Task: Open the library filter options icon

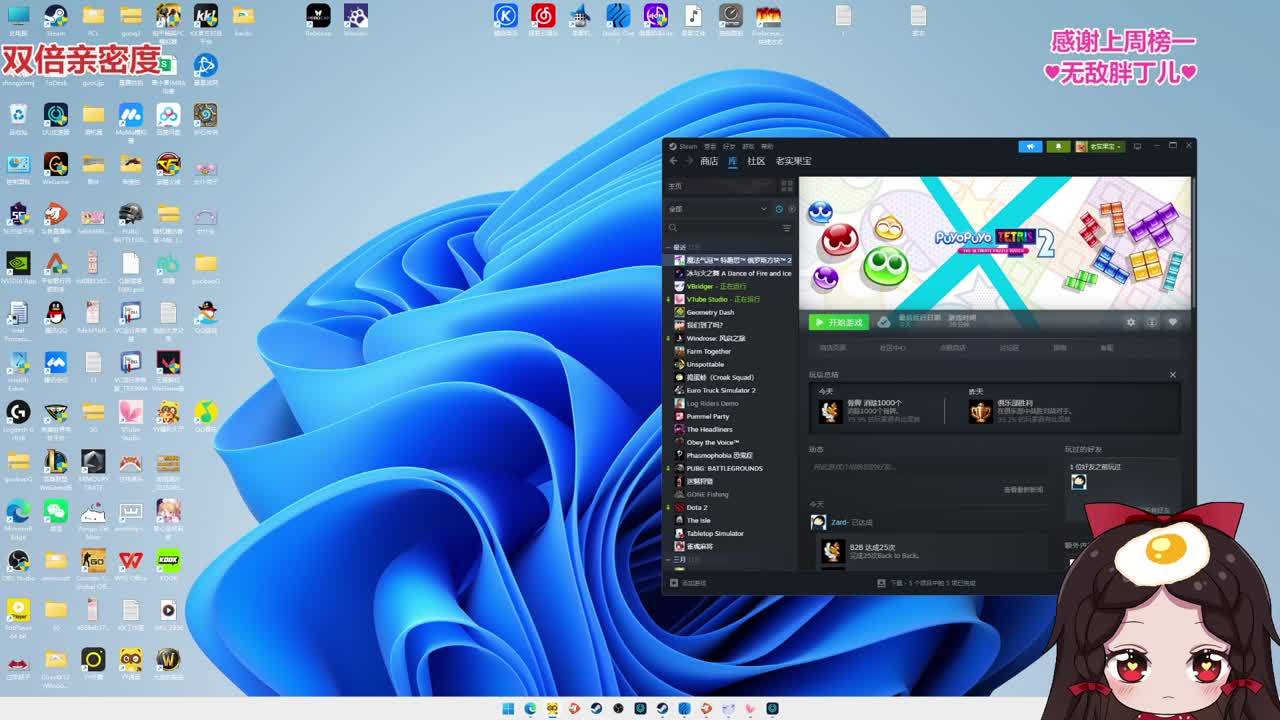Action: (787, 228)
